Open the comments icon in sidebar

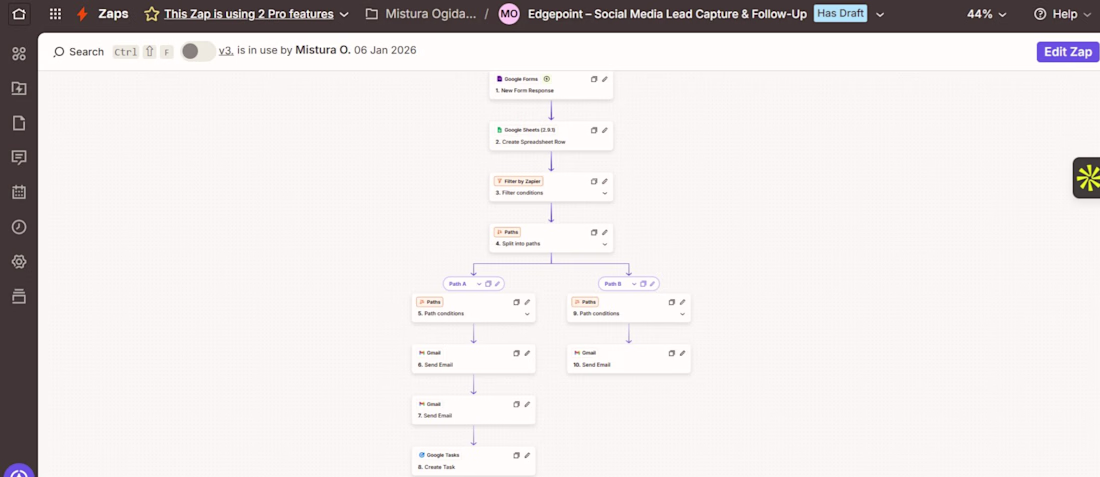[x=19, y=157]
